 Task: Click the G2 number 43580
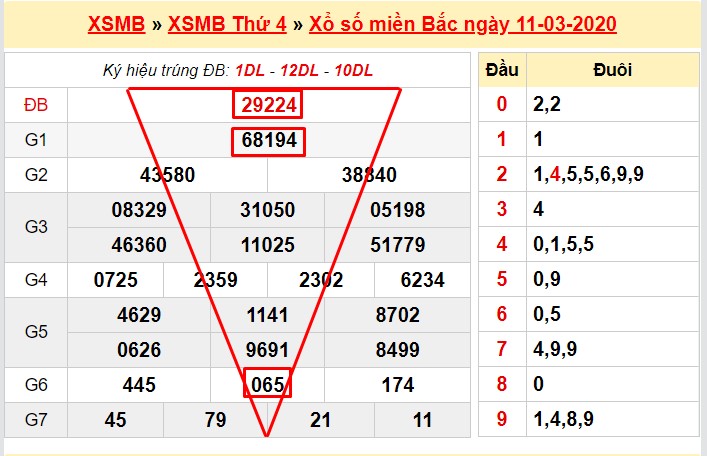click(x=168, y=175)
